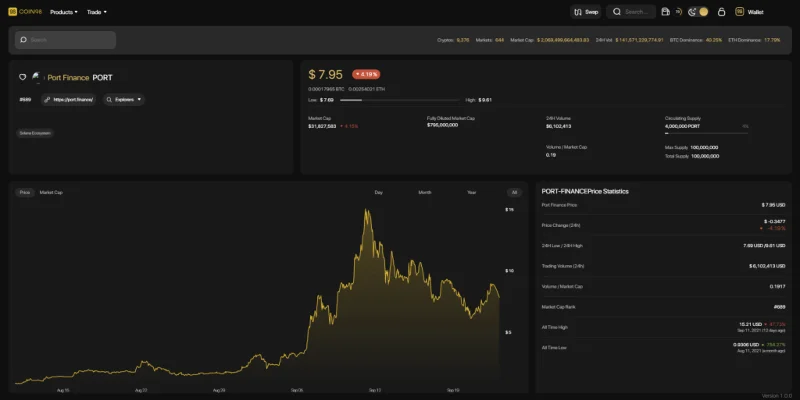Click the gas station icon
The height and width of the screenshot is (400, 800).
[x=665, y=12]
